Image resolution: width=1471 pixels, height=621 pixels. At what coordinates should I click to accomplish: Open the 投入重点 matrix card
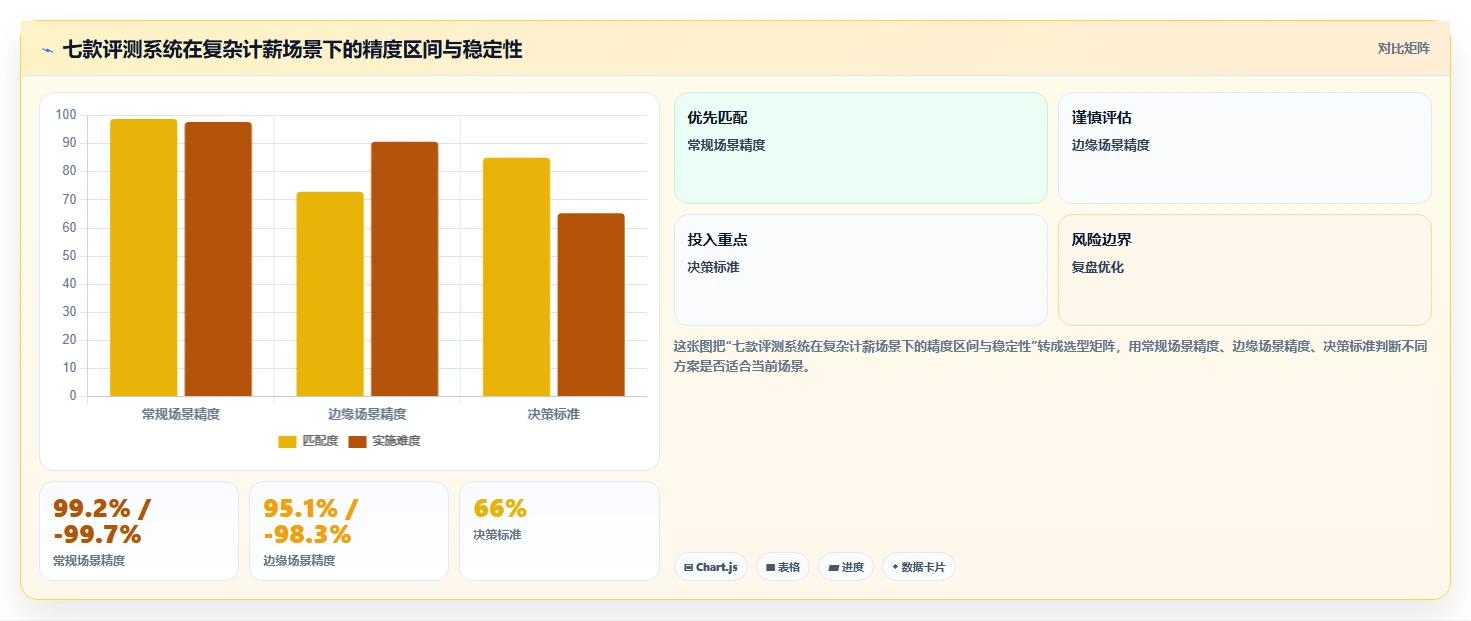point(860,270)
